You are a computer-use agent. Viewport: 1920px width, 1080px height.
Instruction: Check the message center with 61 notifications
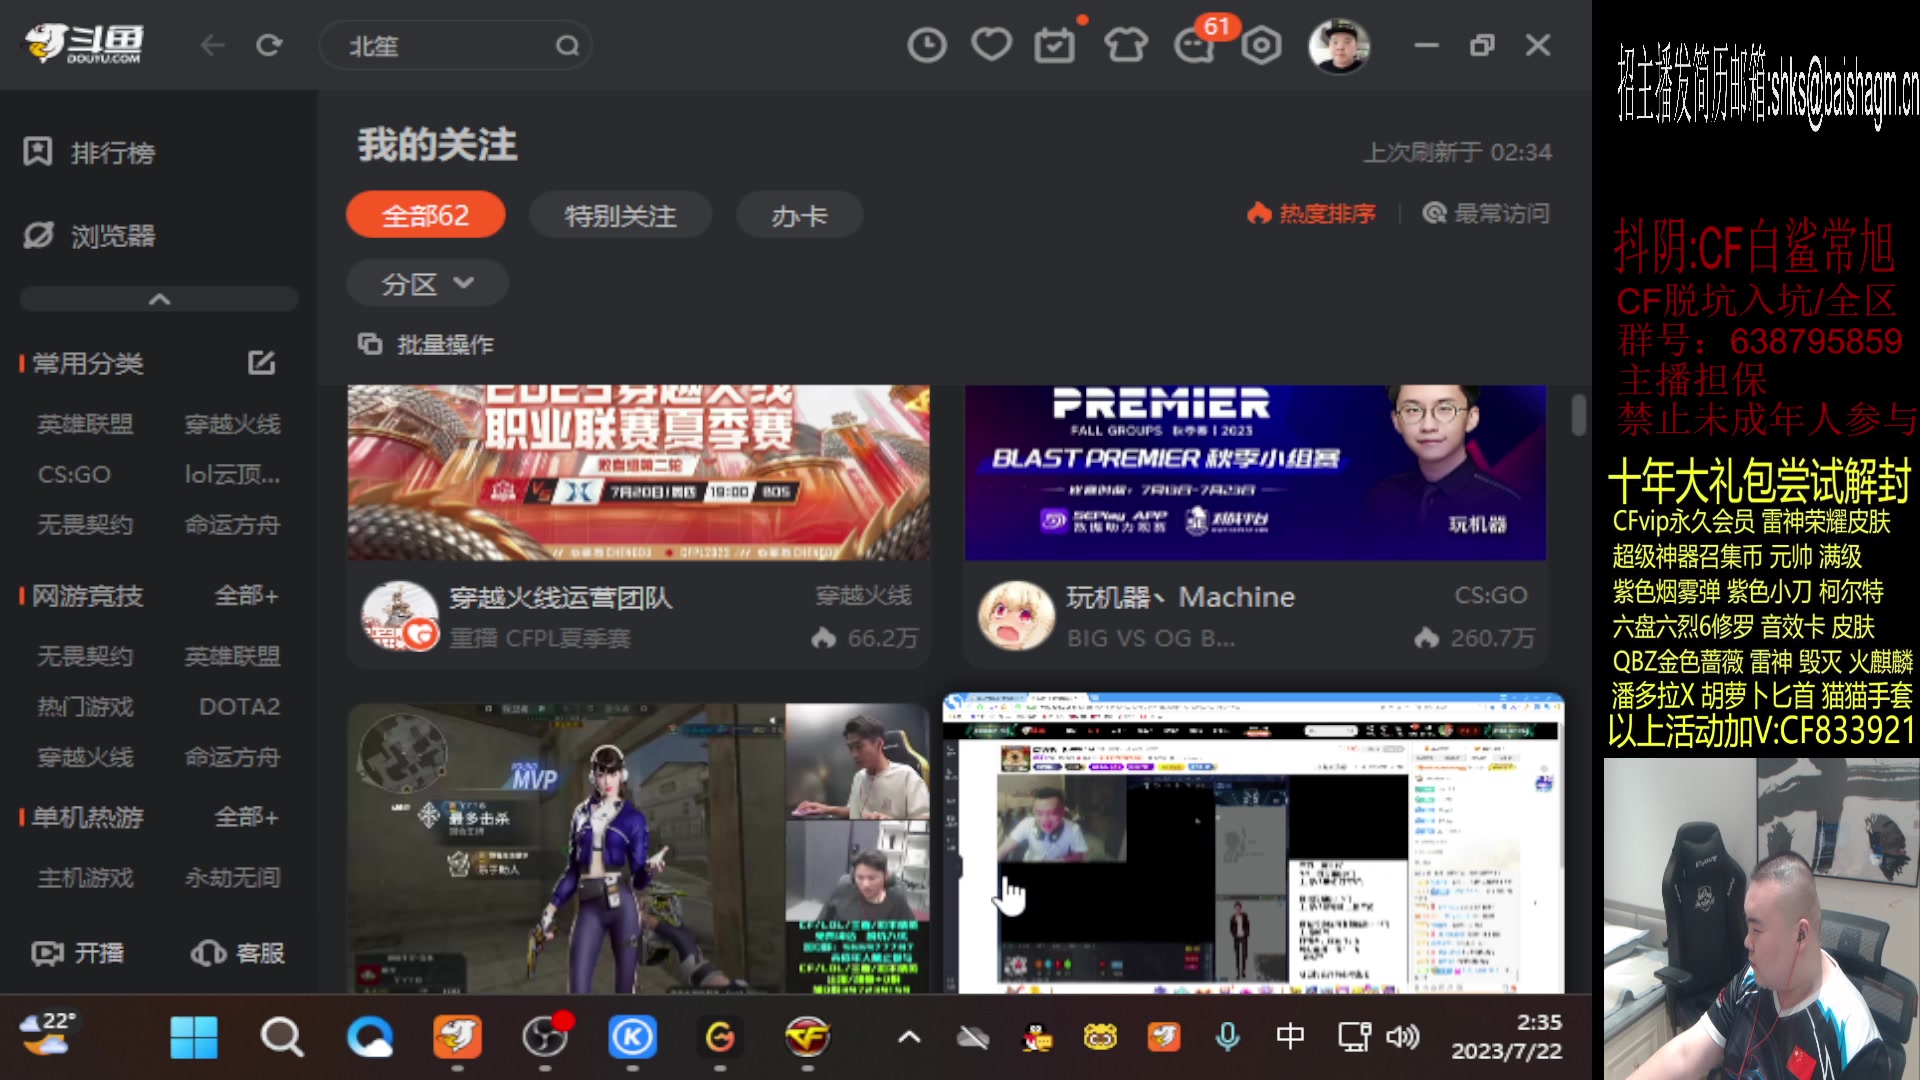(x=1194, y=45)
